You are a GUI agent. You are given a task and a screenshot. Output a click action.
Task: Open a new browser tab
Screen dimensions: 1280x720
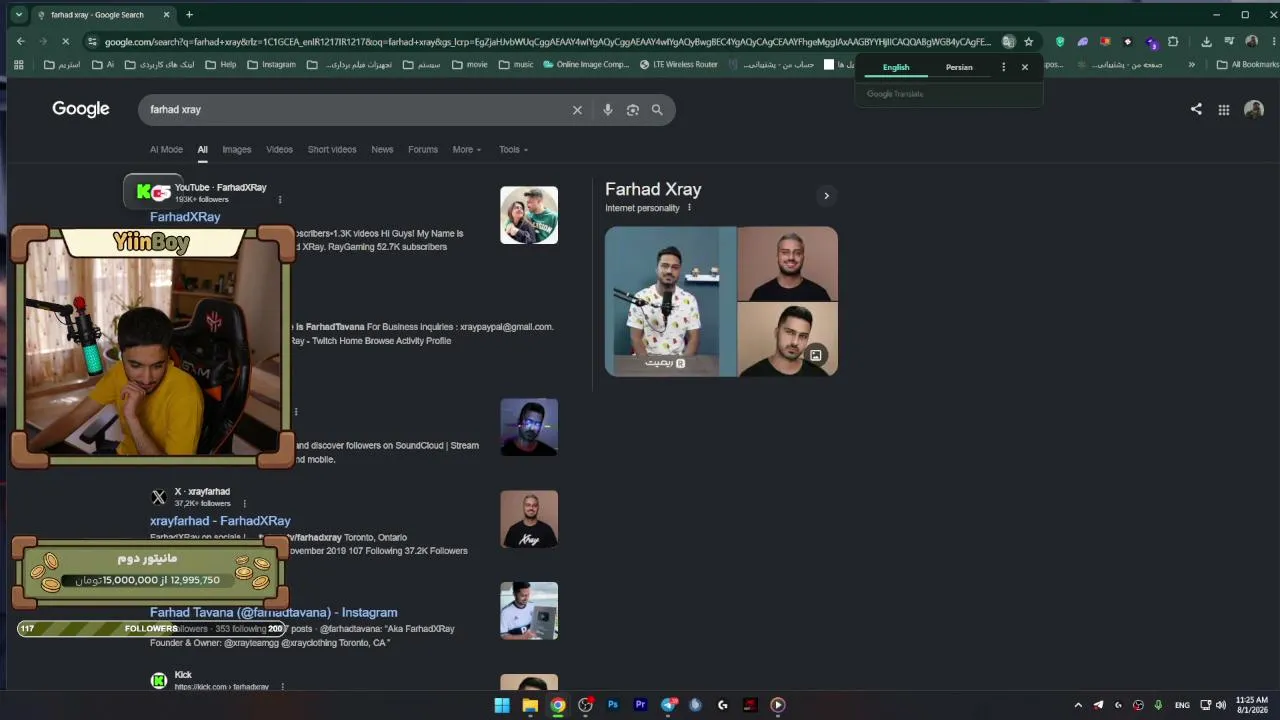click(x=189, y=14)
